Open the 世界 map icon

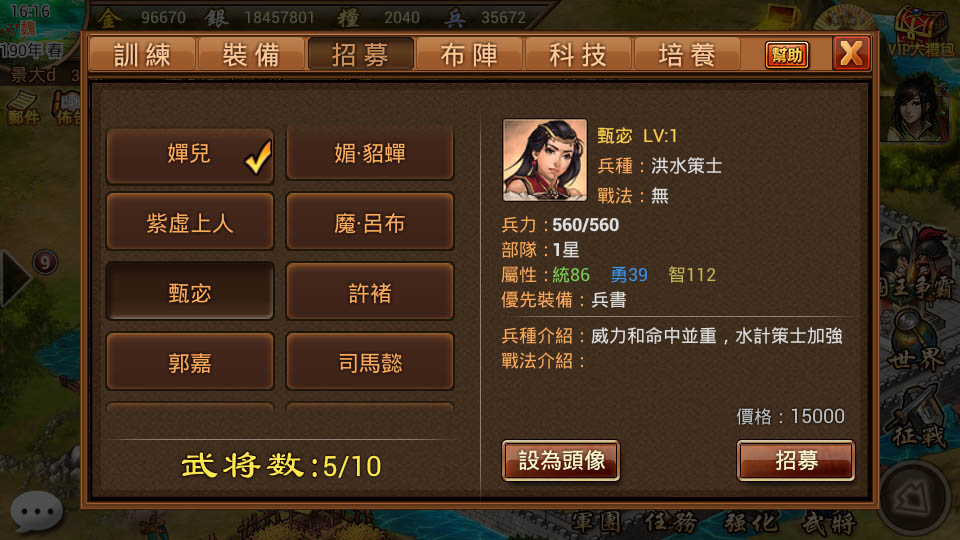(x=917, y=343)
